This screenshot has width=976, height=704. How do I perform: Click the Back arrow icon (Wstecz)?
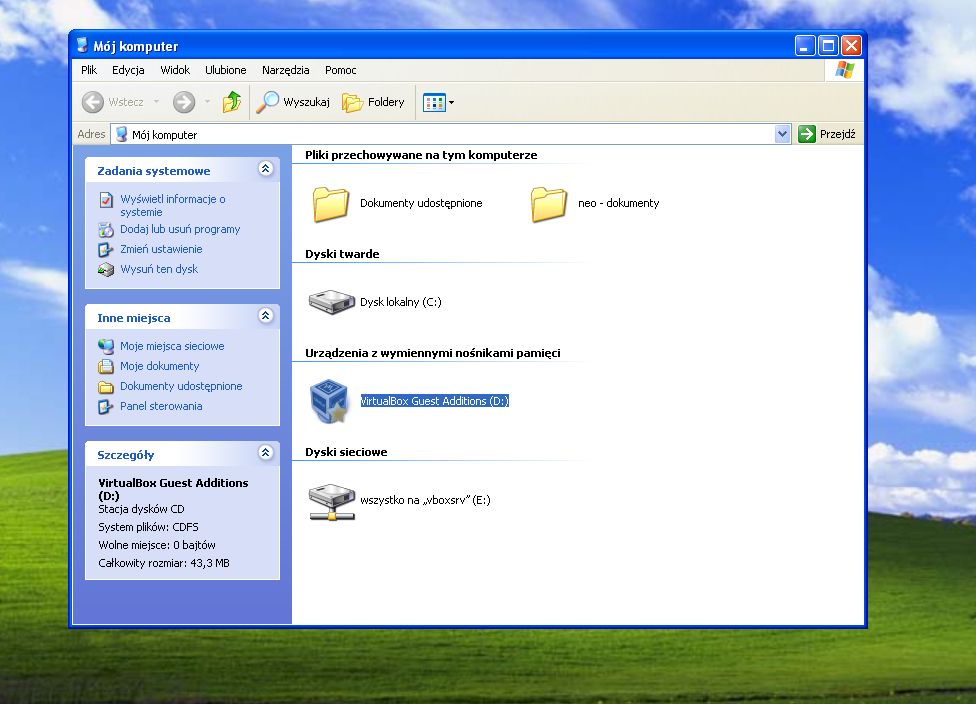(x=93, y=102)
